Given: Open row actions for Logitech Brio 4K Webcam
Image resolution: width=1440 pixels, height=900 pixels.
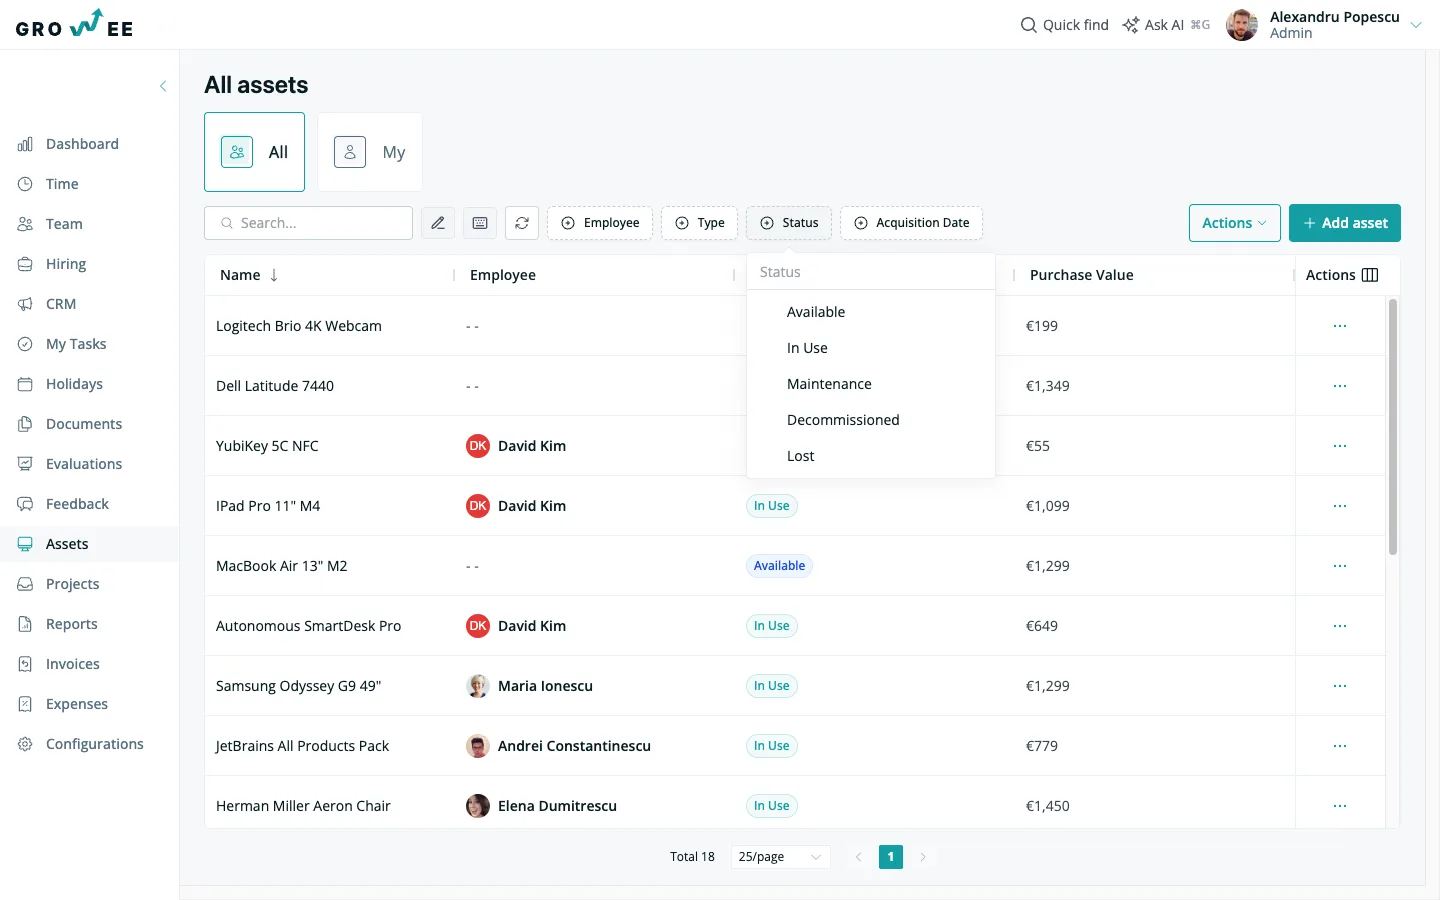Looking at the screenshot, I should [1340, 326].
